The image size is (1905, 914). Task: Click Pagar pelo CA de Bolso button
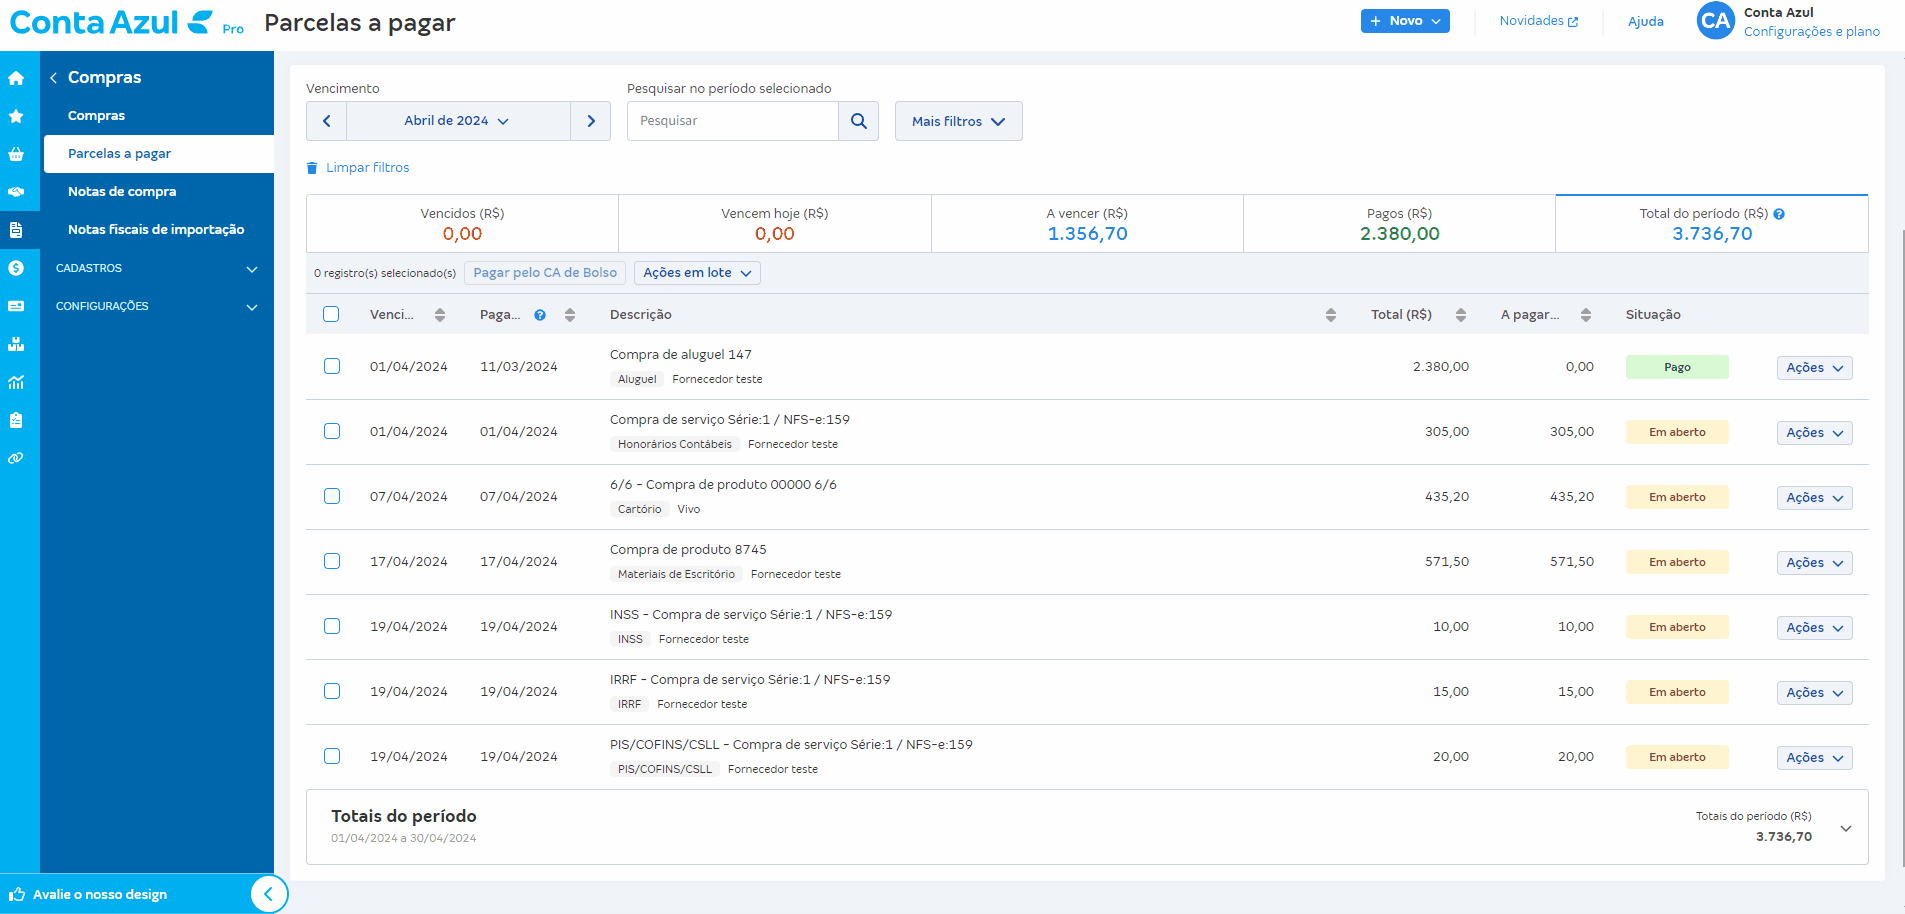point(545,273)
